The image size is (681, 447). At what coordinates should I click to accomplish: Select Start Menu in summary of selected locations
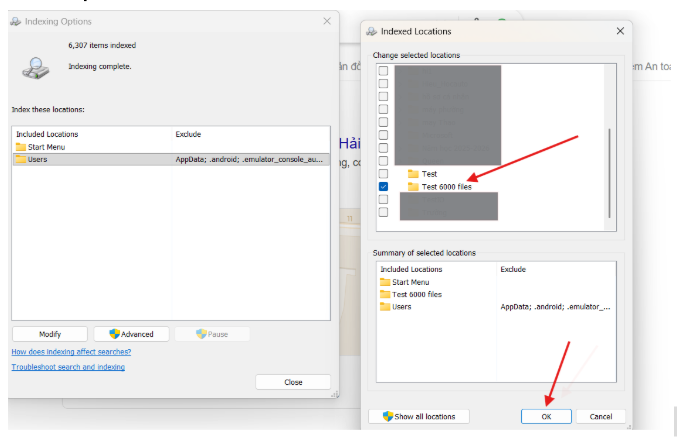(x=410, y=282)
